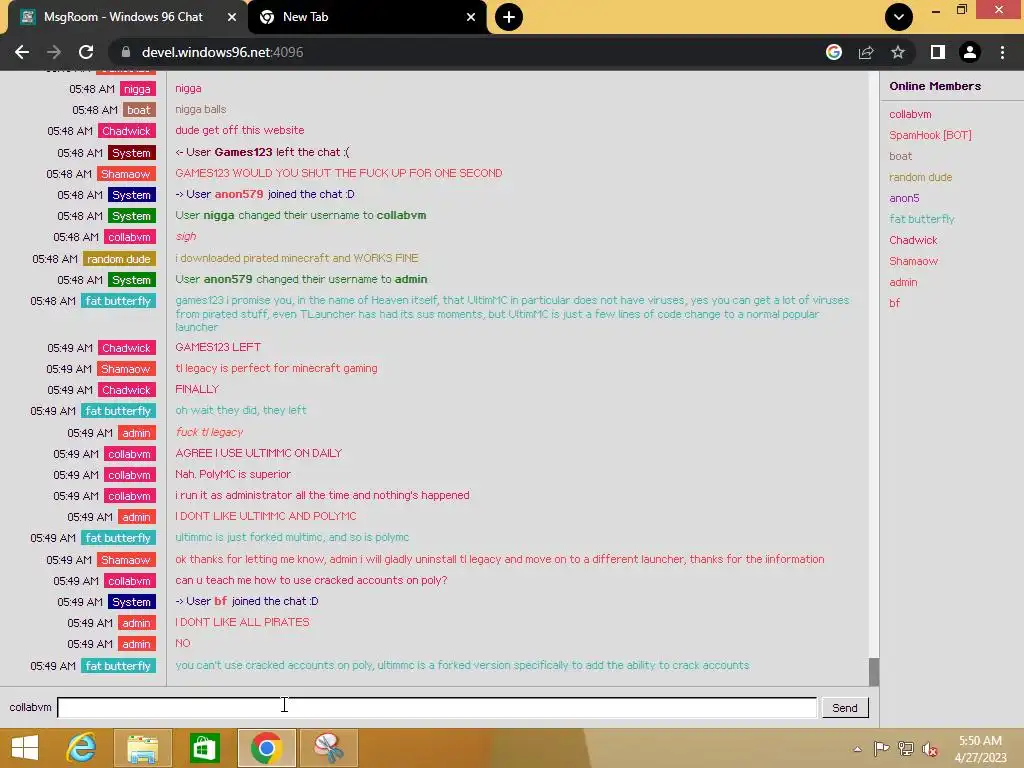Click the muted volume tray icon
Image resolution: width=1024 pixels, height=768 pixels.
pos(930,749)
